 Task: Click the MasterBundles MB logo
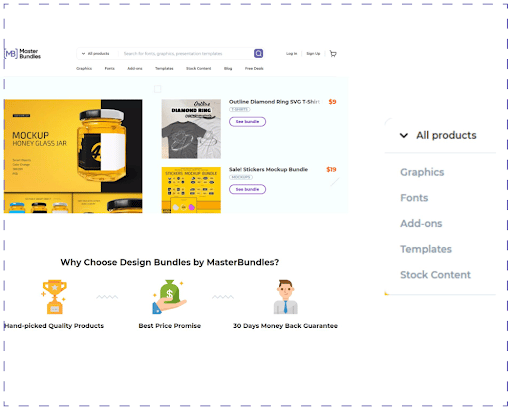pyautogui.click(x=22, y=54)
